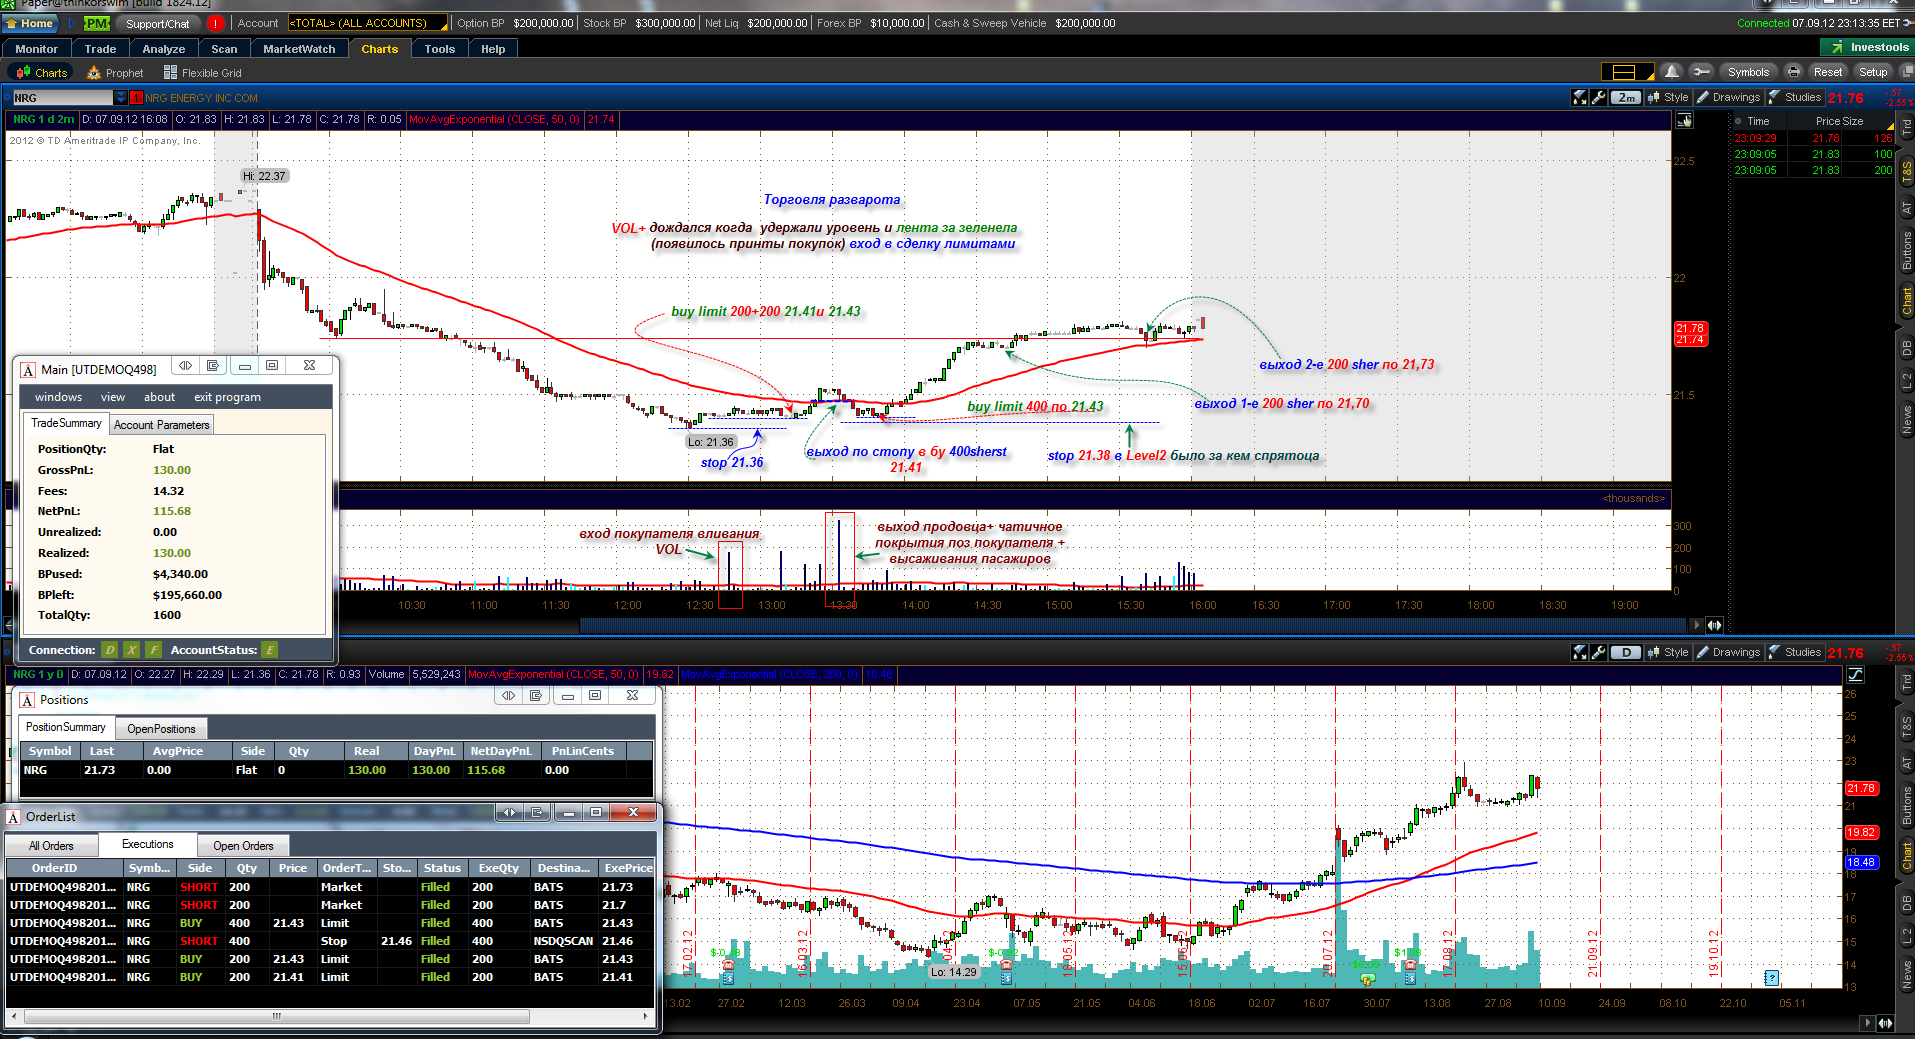Click the red number 1 link indicator
This screenshot has height=1039, width=1915.
[x=136, y=98]
